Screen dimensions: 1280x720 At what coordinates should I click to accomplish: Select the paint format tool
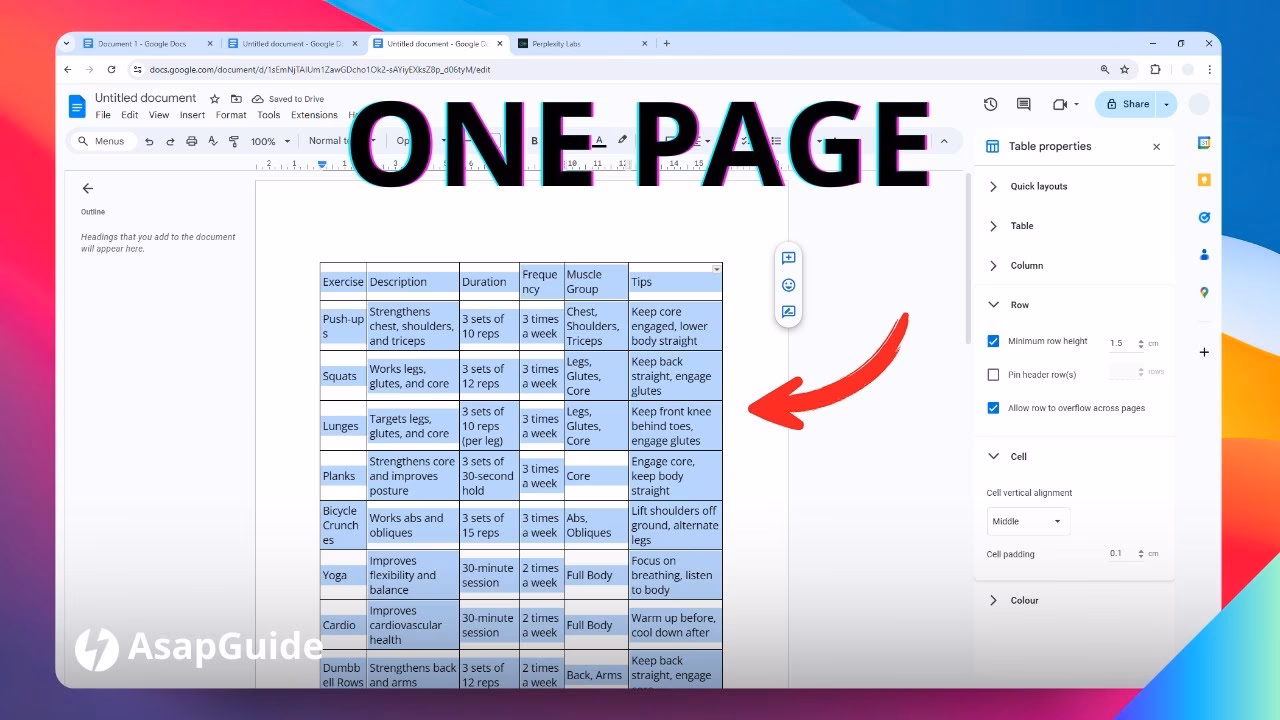click(237, 141)
